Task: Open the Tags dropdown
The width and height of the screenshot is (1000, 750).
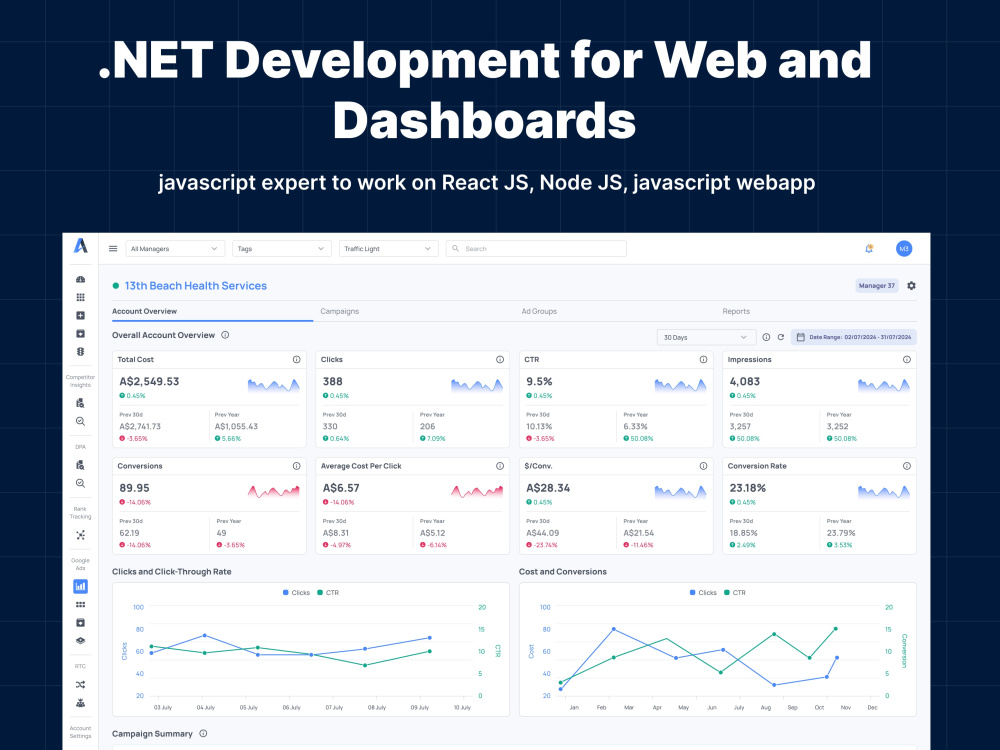Action: point(281,249)
